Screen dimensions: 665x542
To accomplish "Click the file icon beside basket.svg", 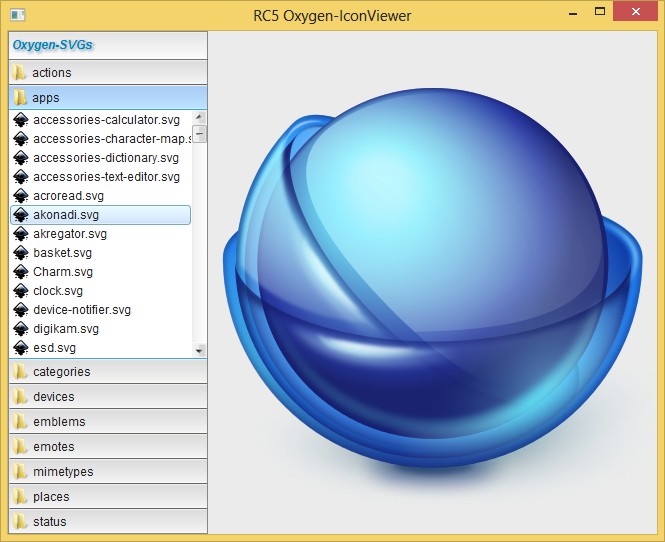I will 20,253.
